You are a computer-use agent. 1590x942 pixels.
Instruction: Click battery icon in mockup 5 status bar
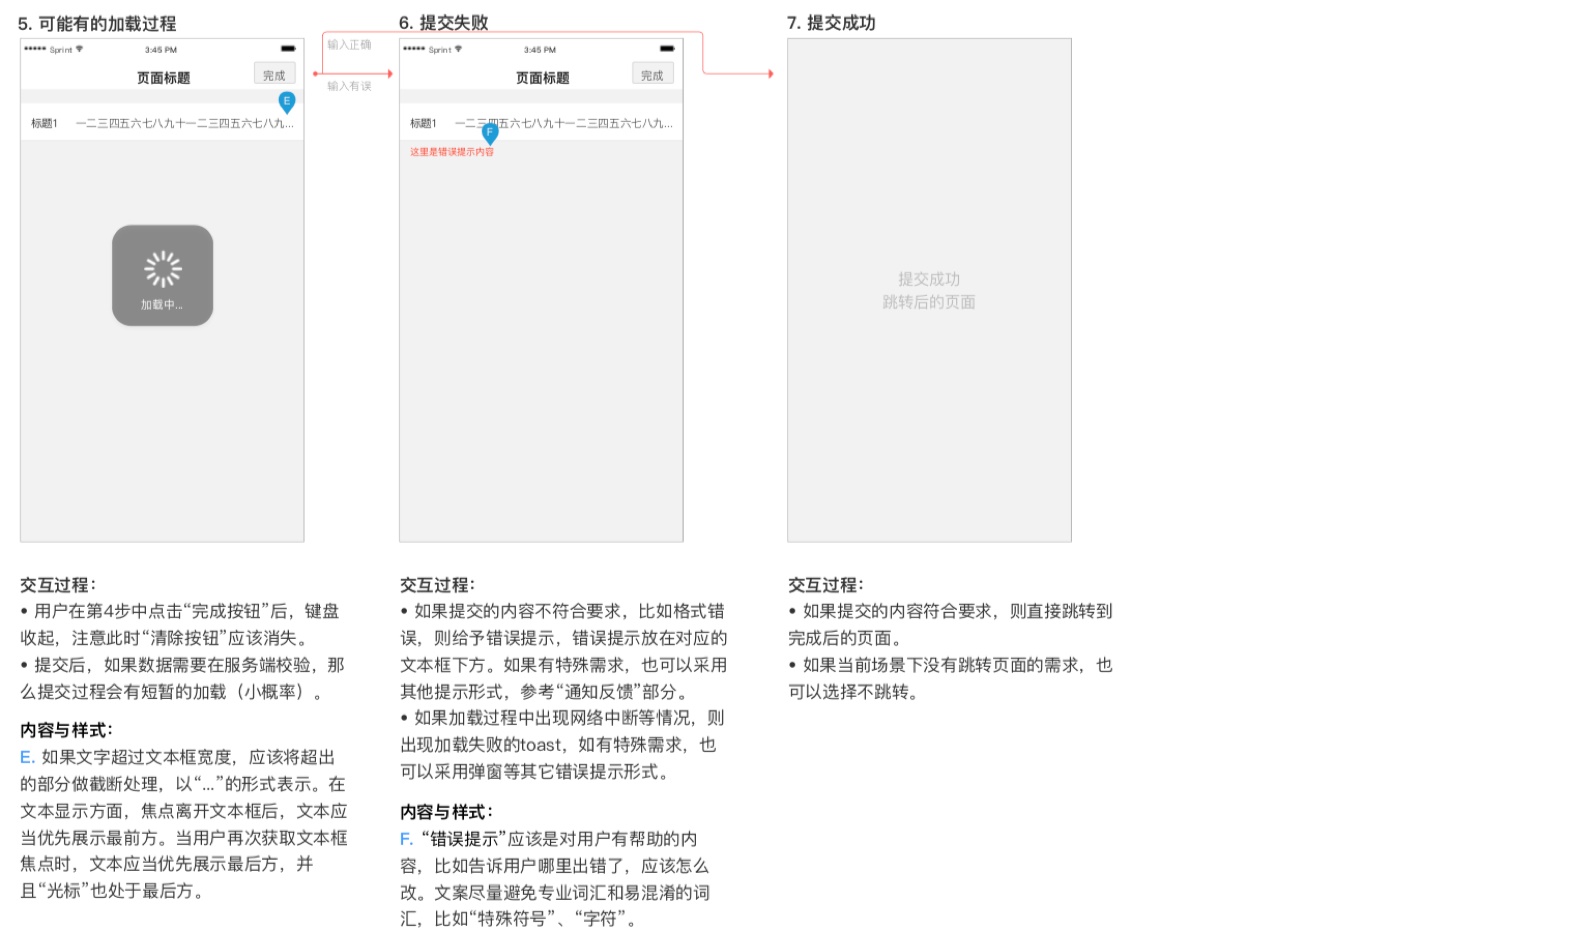[288, 49]
